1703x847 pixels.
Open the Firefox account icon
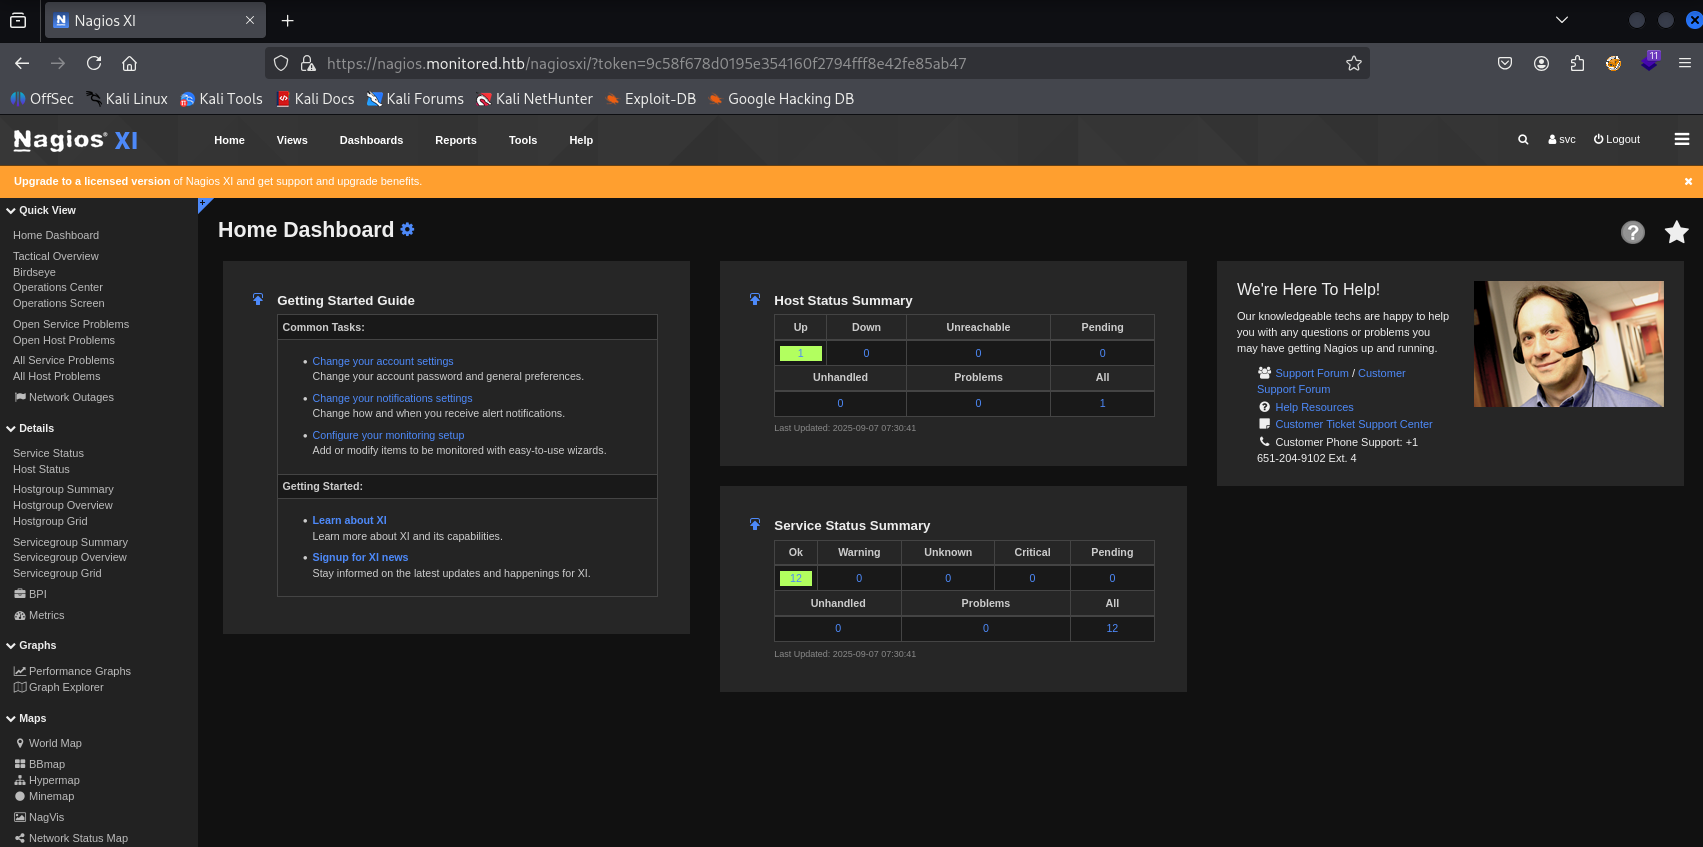point(1541,63)
